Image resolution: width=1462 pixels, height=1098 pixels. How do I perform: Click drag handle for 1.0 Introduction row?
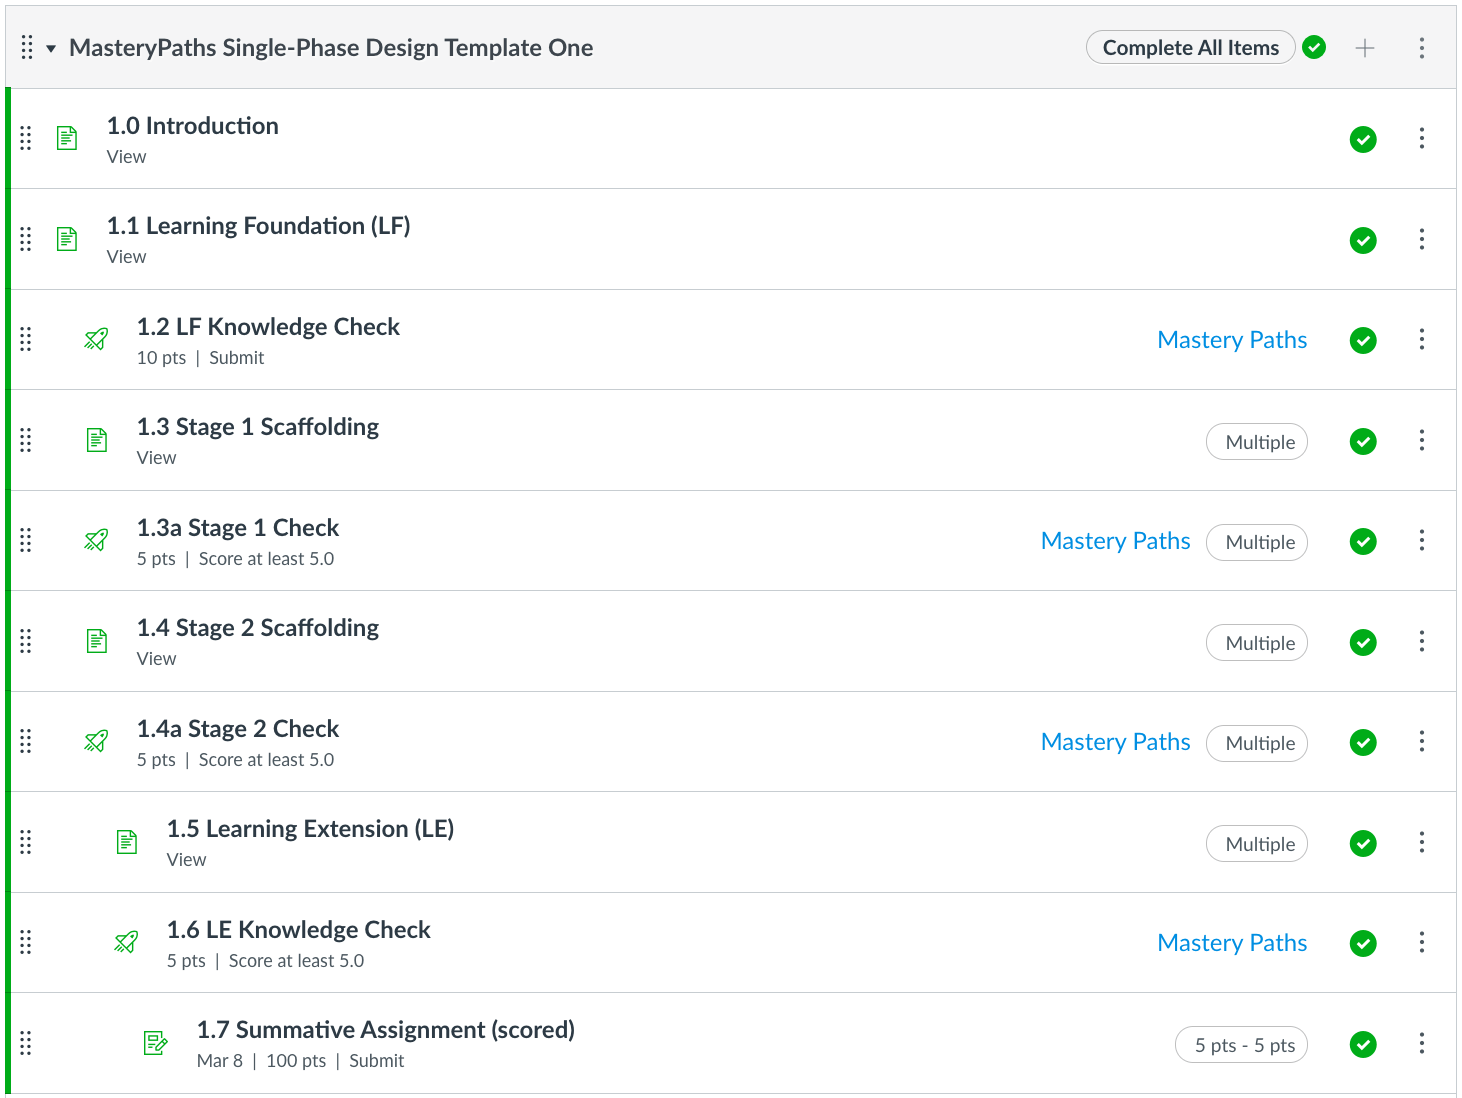(x=26, y=138)
